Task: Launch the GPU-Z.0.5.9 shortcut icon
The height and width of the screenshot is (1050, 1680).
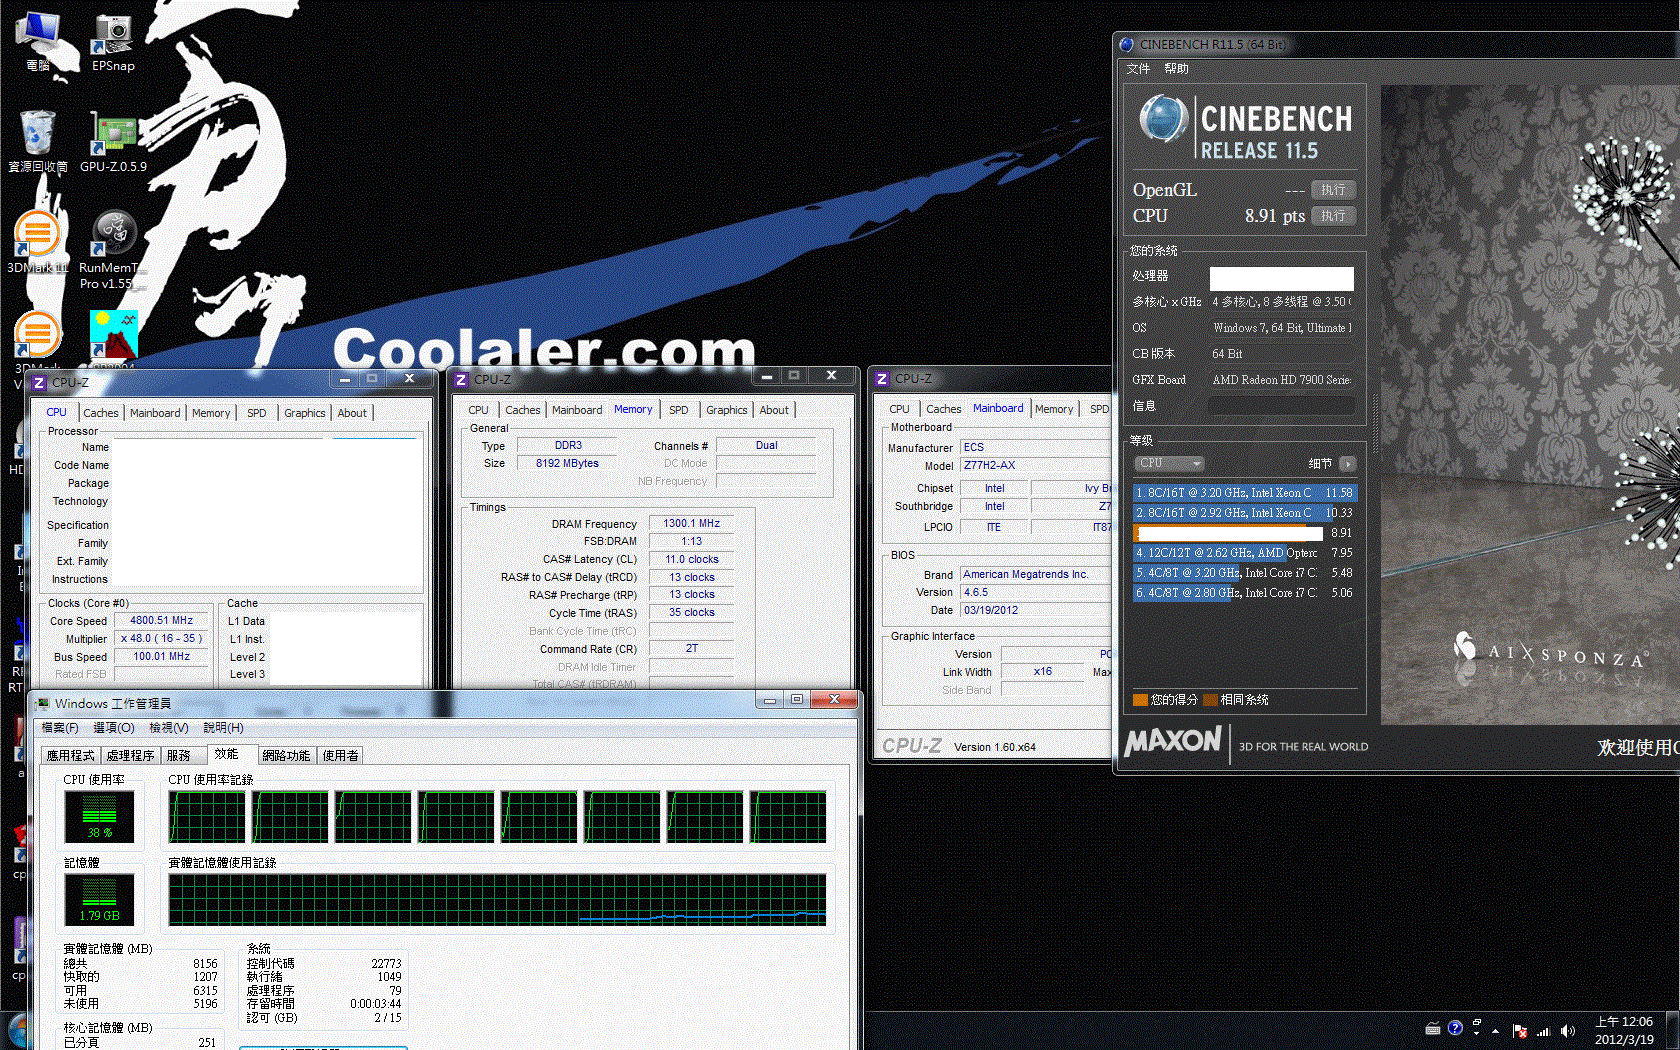Action: 113,141
